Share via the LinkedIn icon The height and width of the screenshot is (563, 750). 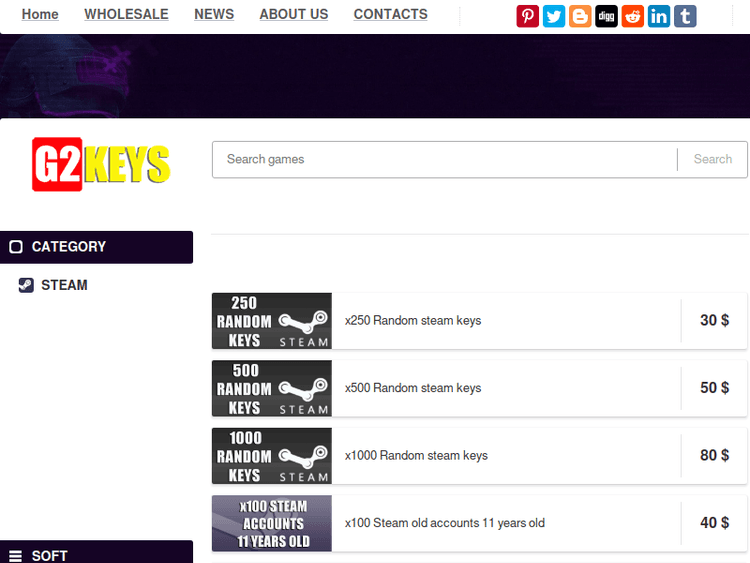[x=658, y=16]
